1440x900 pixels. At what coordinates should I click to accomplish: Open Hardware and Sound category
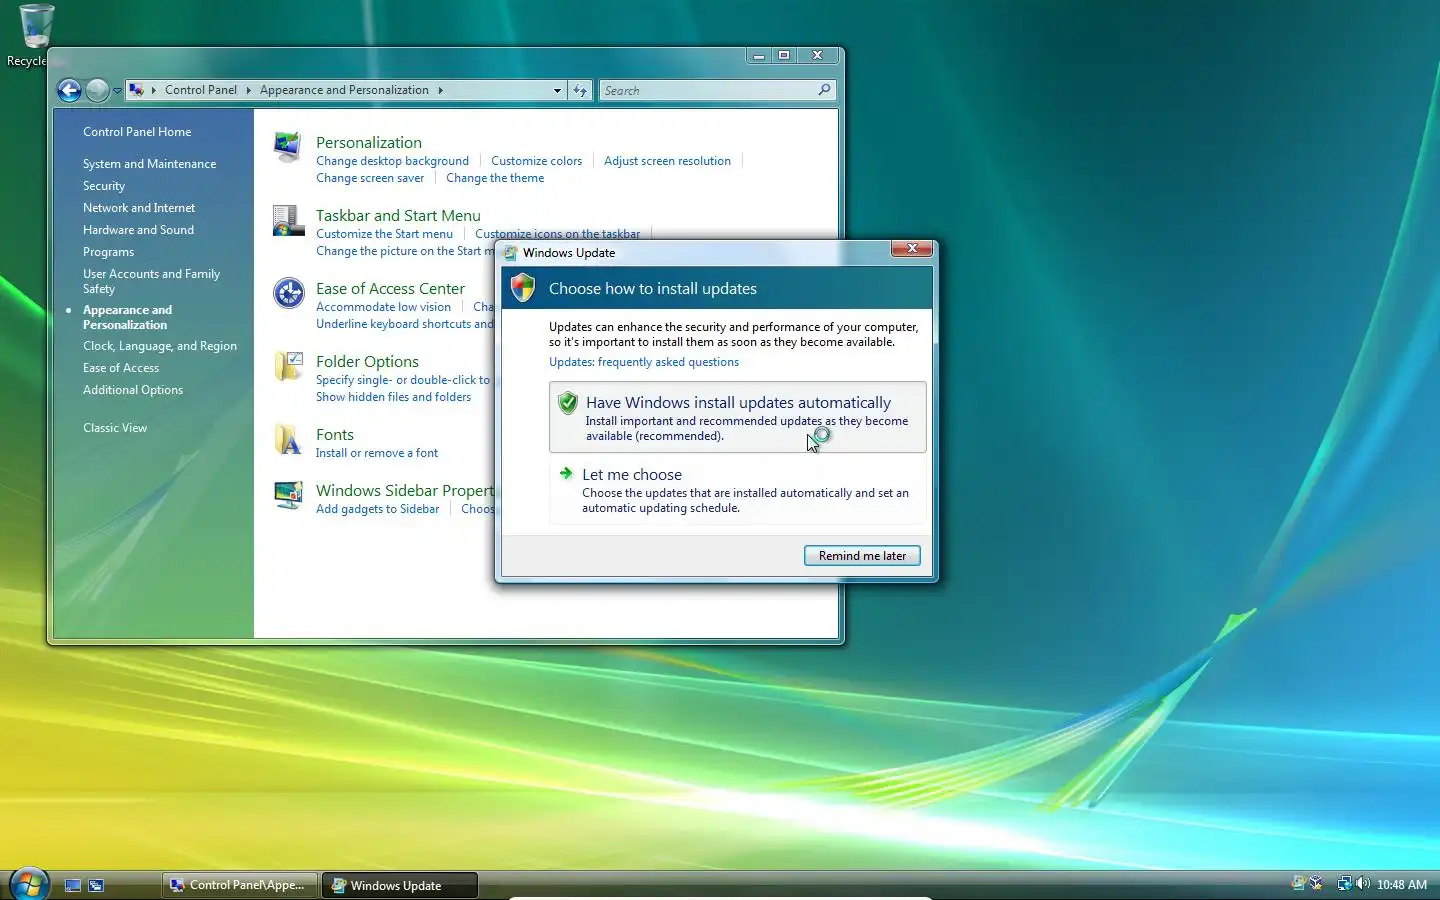[x=138, y=230]
